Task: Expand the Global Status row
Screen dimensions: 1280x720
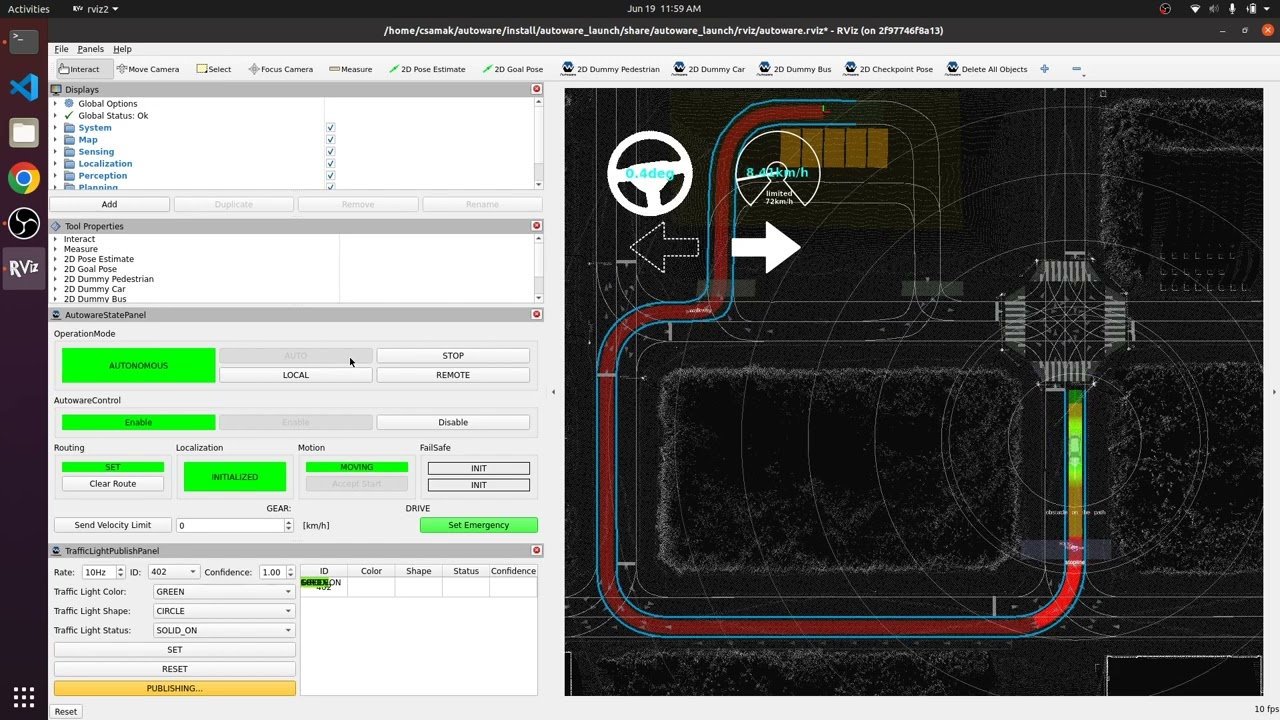Action: pos(56,115)
